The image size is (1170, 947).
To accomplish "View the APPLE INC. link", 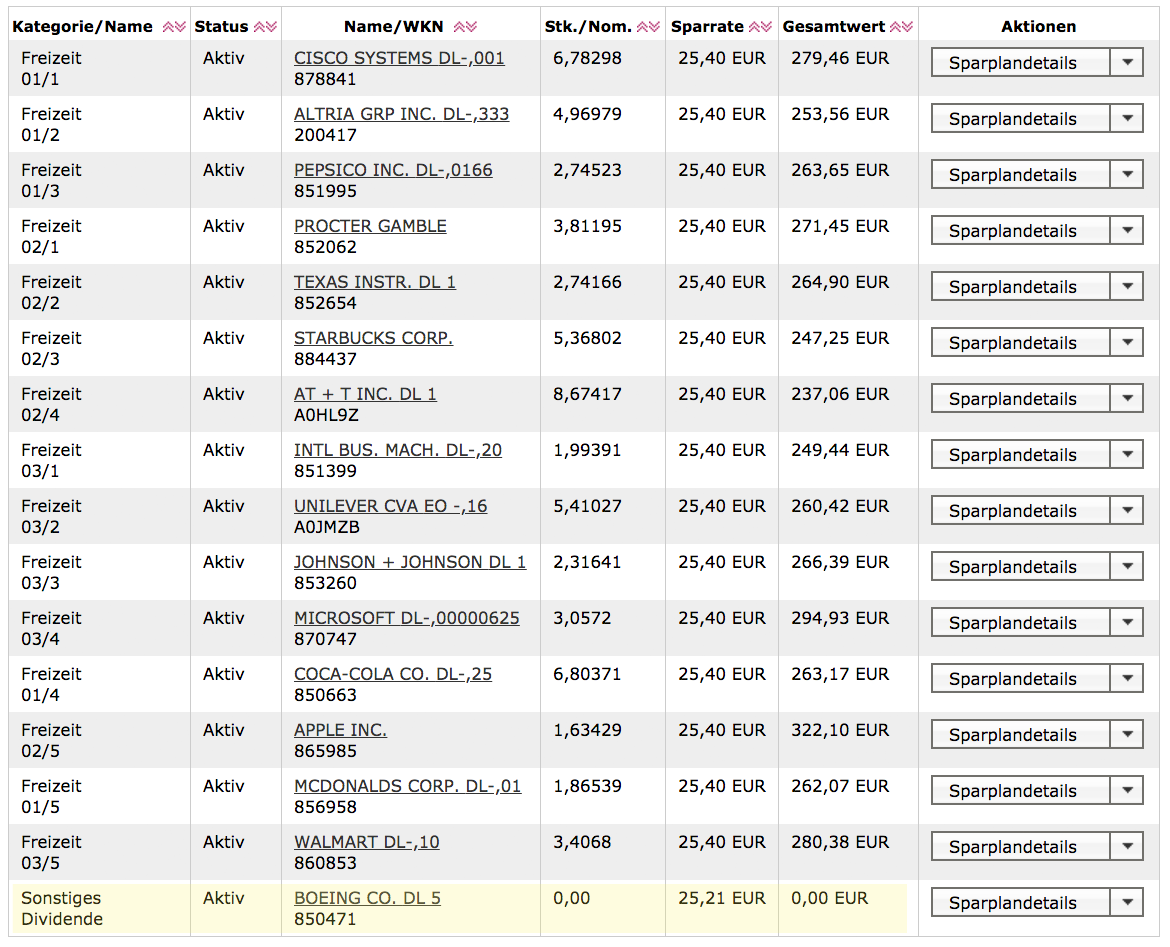I will pos(340,730).
